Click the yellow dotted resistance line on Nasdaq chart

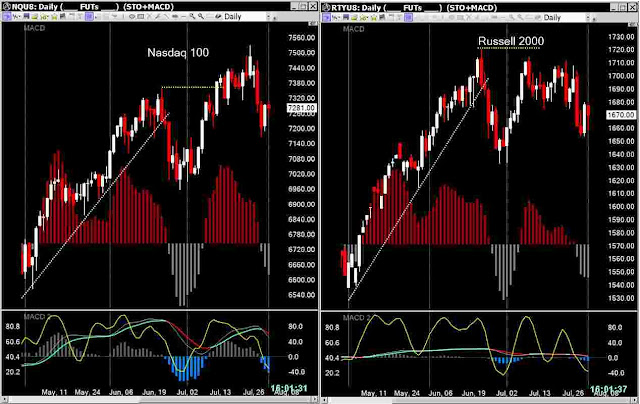coord(192,87)
